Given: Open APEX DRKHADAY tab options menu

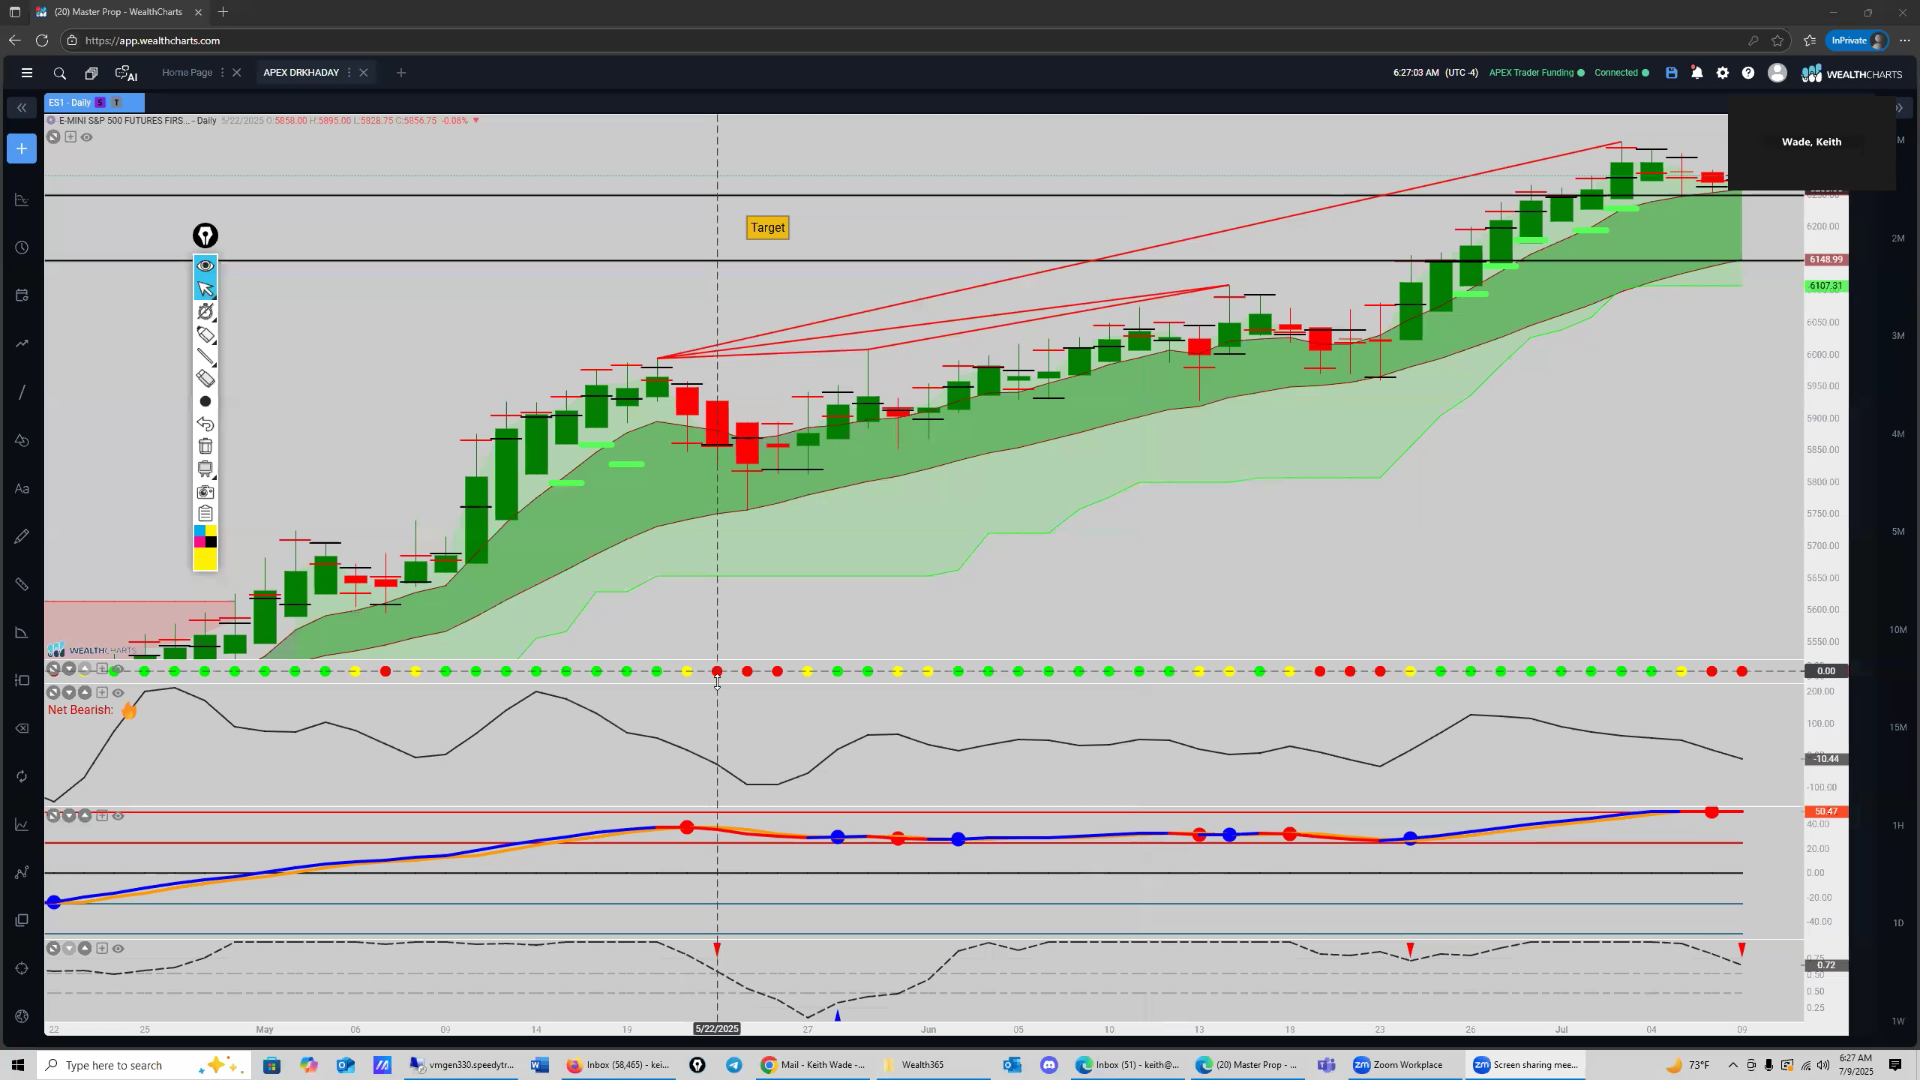Looking at the screenshot, I should 349,73.
